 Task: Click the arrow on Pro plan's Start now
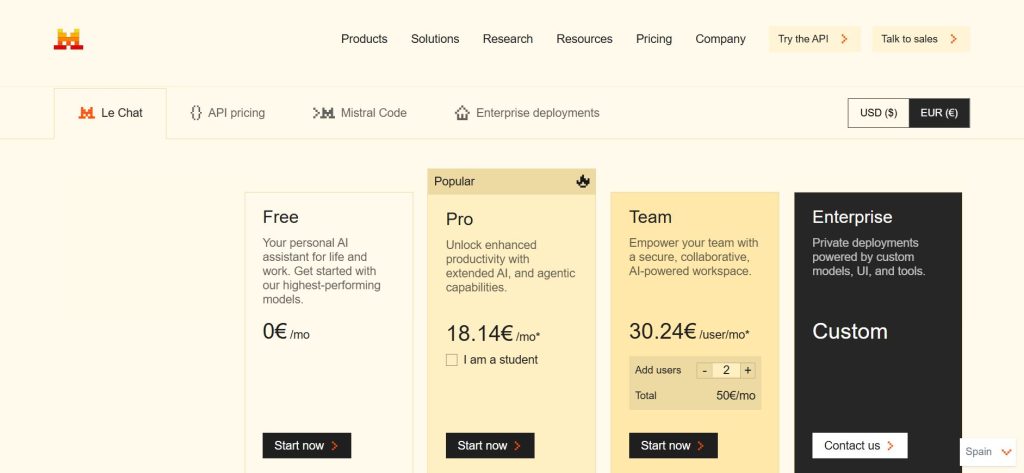518,446
